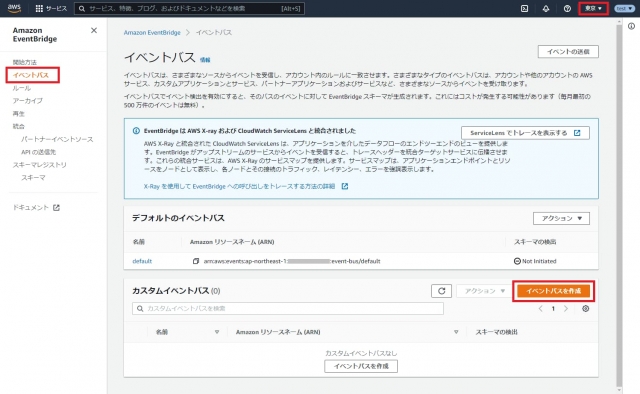Open the default event bus link
Screen dimensions: 640x394
[x=142, y=261]
